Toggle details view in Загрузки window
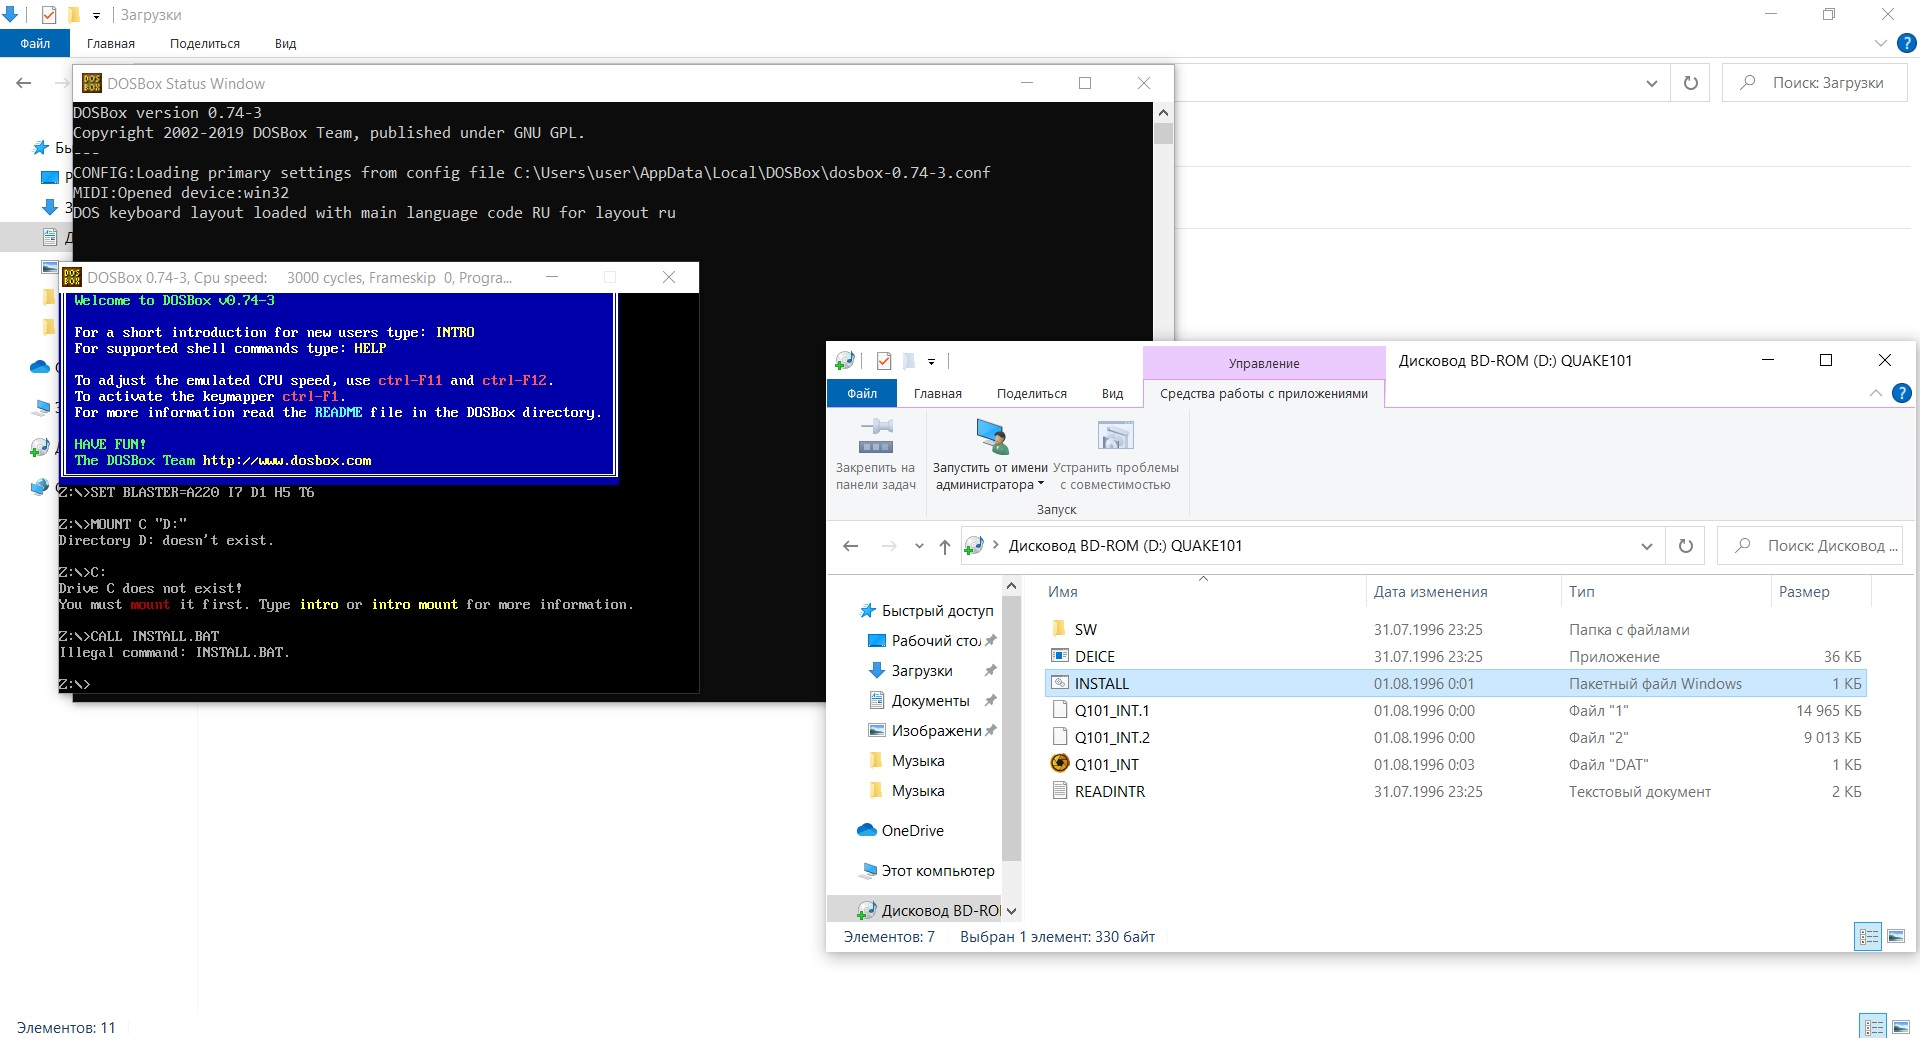 (x=1872, y=1027)
